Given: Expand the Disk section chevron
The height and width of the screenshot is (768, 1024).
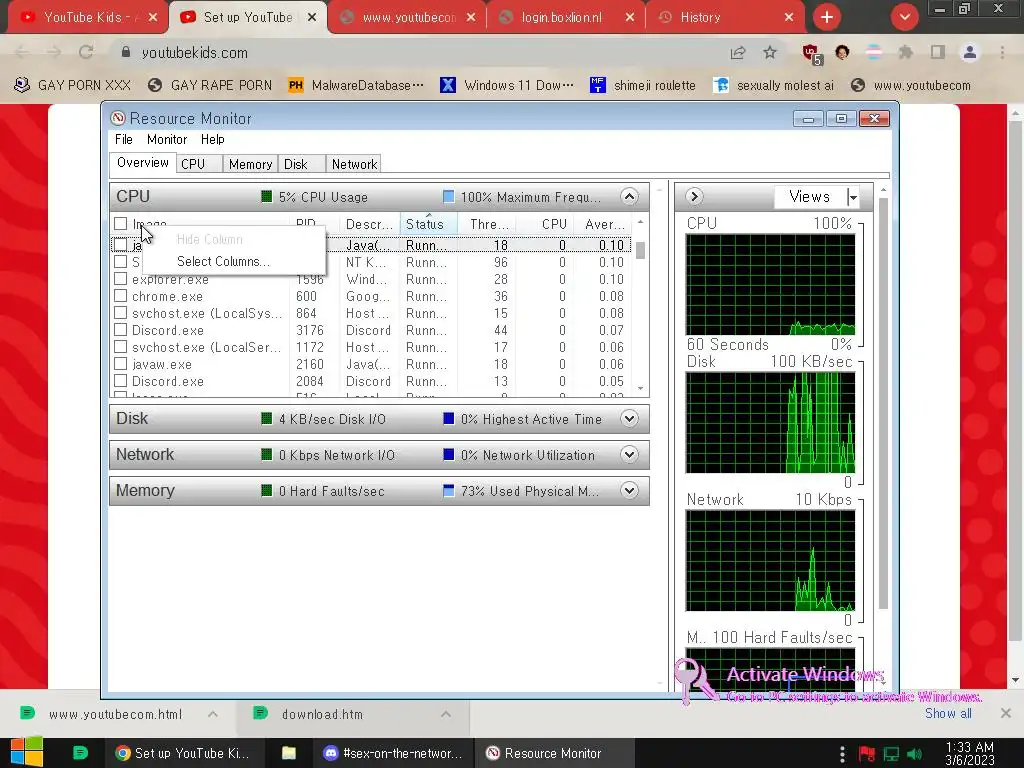Looking at the screenshot, I should tap(629, 419).
